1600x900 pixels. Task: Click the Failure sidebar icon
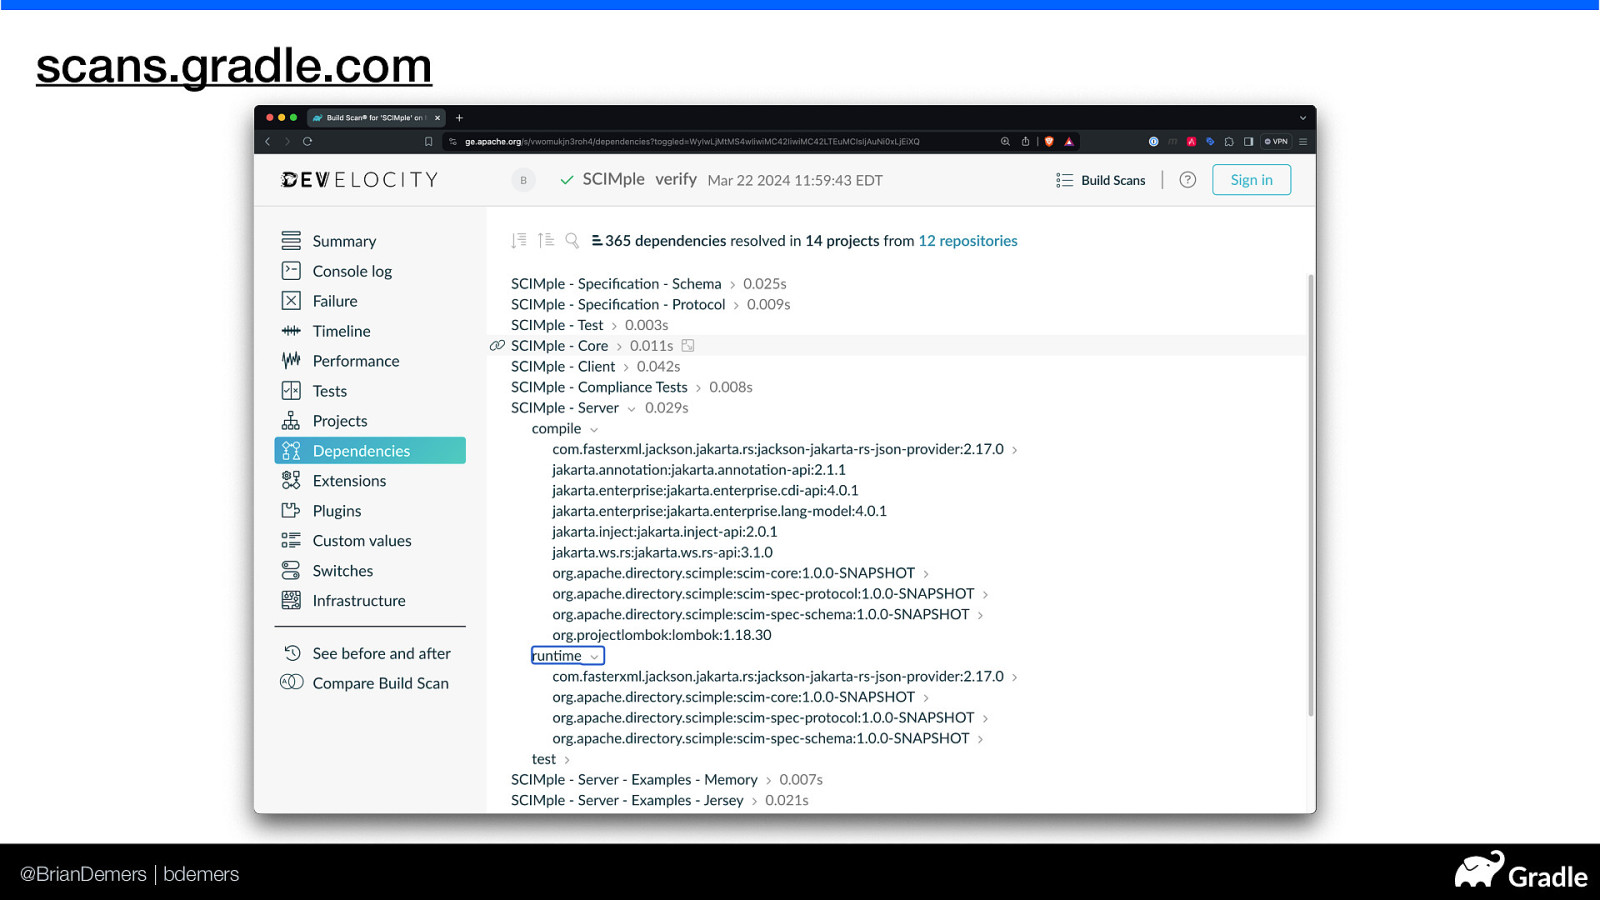pos(291,301)
